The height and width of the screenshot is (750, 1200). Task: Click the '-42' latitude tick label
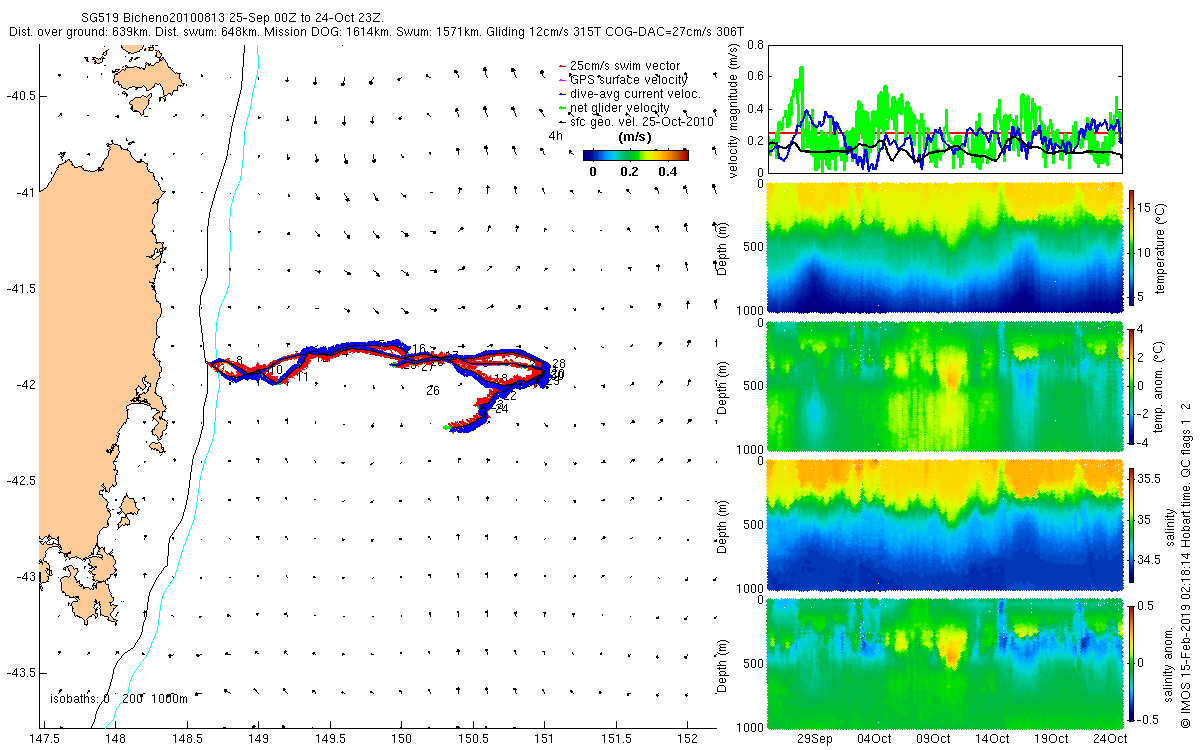pos(24,385)
